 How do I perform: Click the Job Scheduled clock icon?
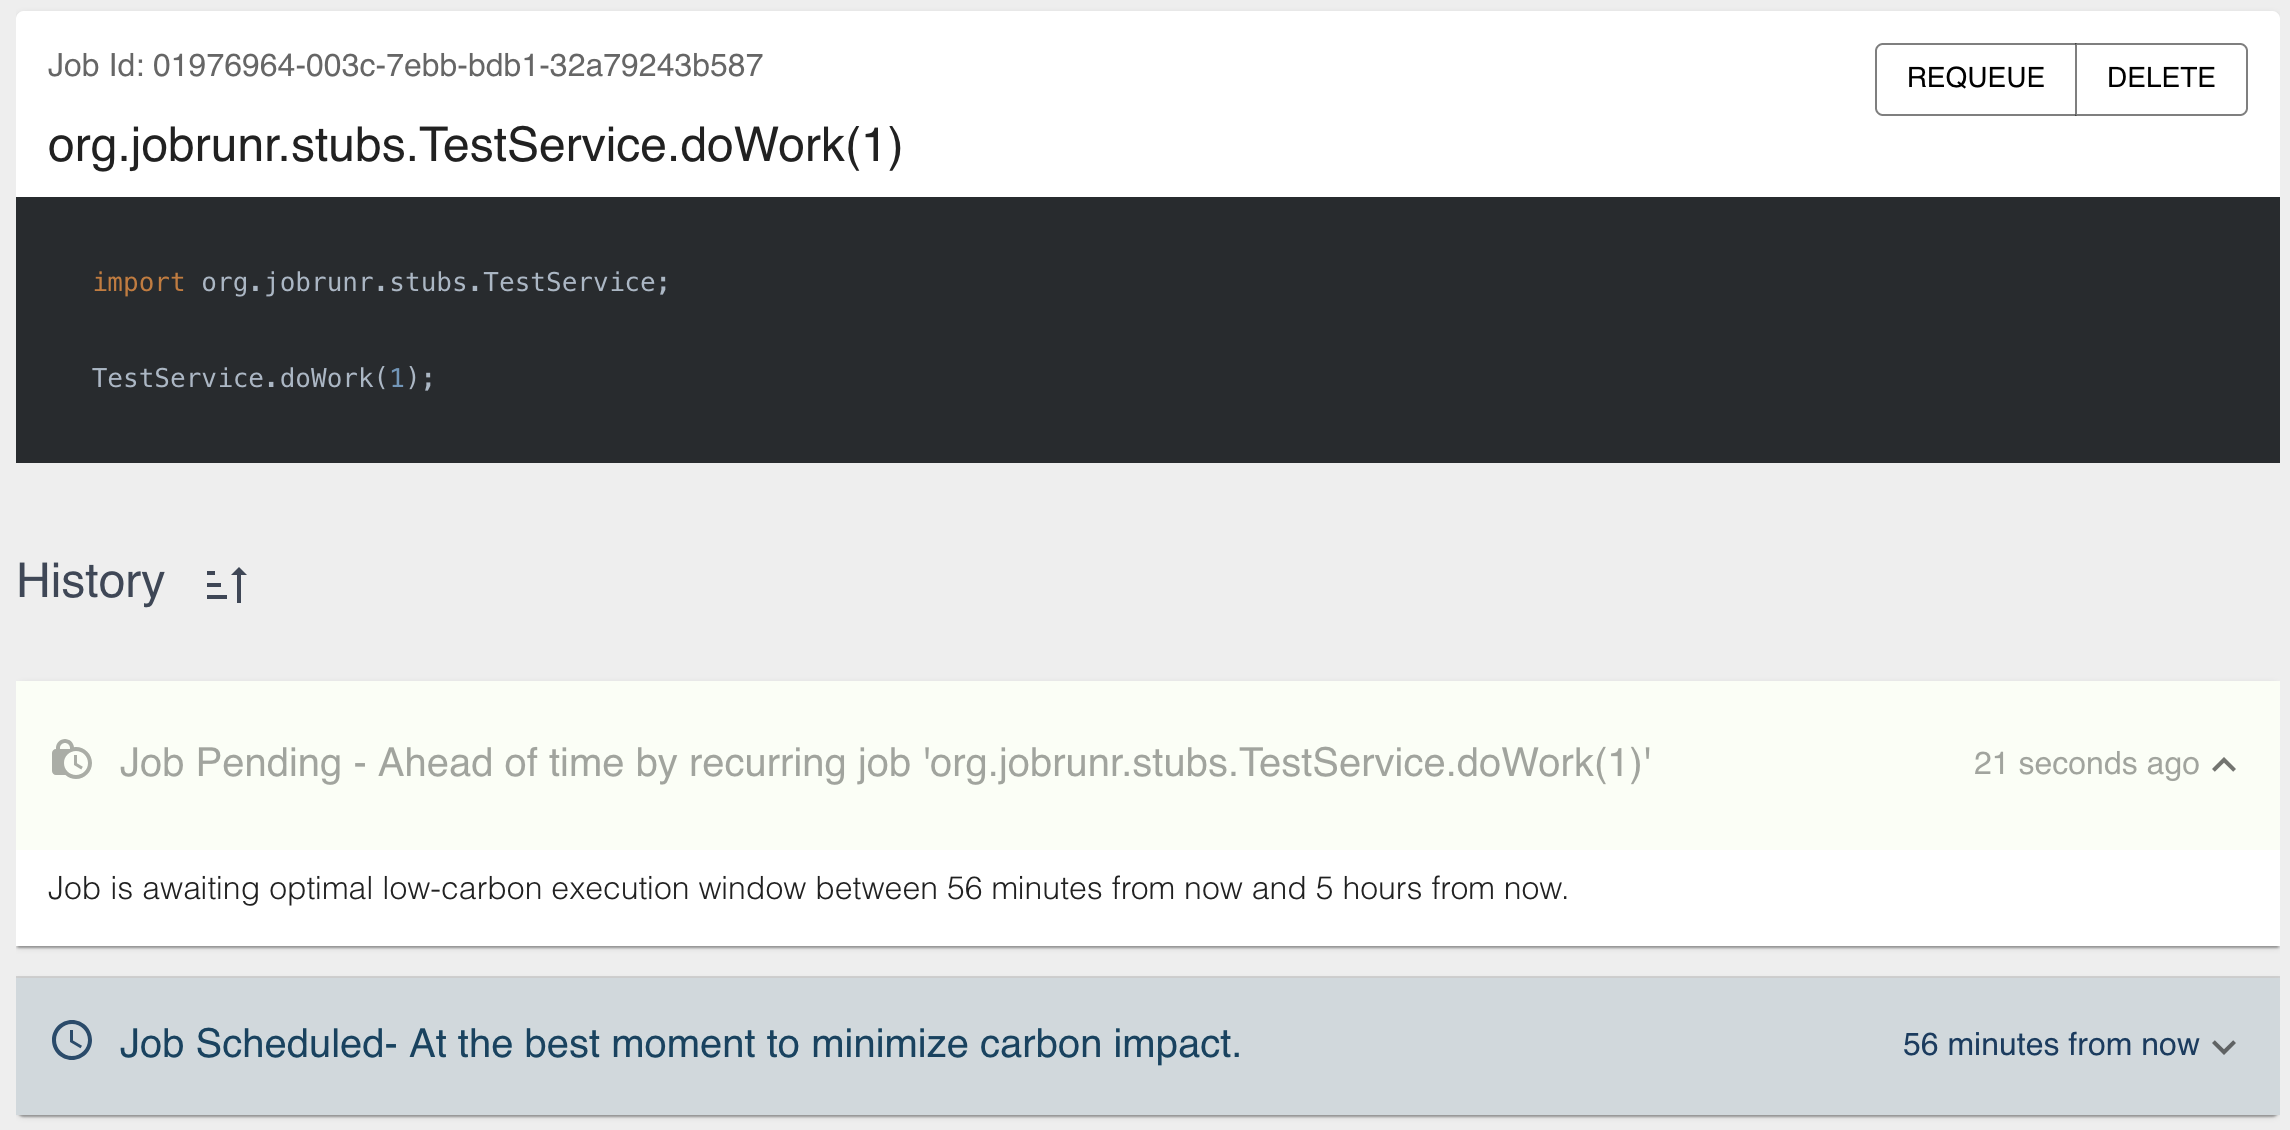pos(72,1041)
